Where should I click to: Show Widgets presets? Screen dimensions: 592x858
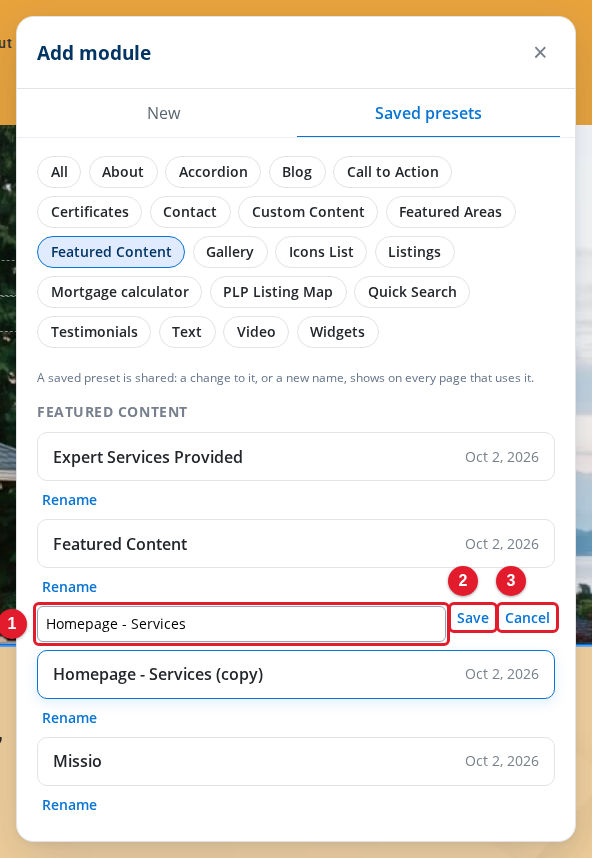(x=337, y=332)
